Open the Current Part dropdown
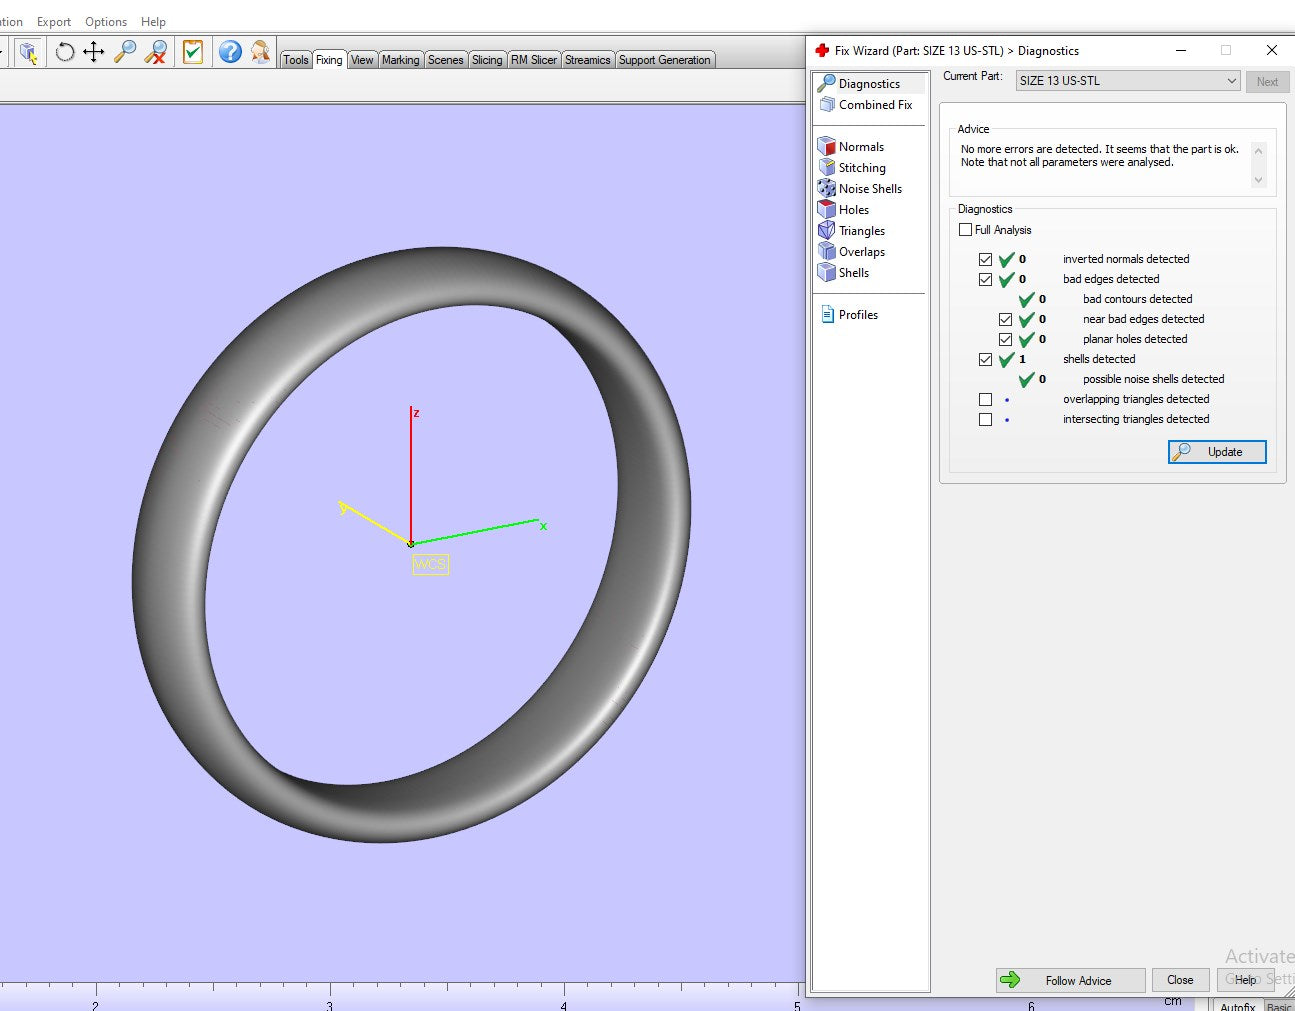 pos(1128,81)
